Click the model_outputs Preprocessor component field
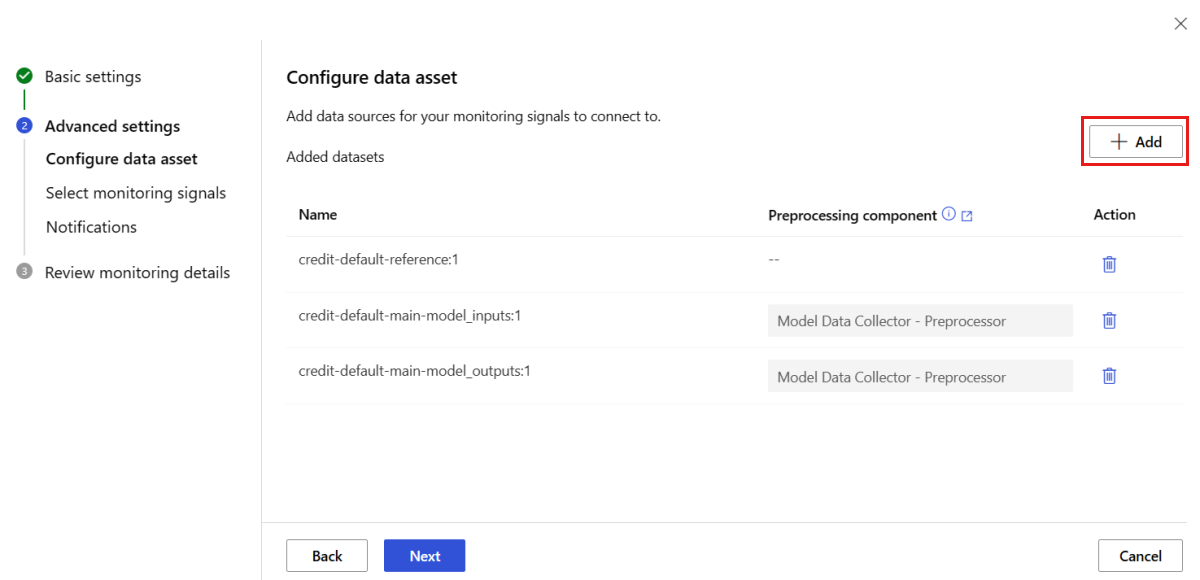The image size is (1200, 580). point(920,377)
